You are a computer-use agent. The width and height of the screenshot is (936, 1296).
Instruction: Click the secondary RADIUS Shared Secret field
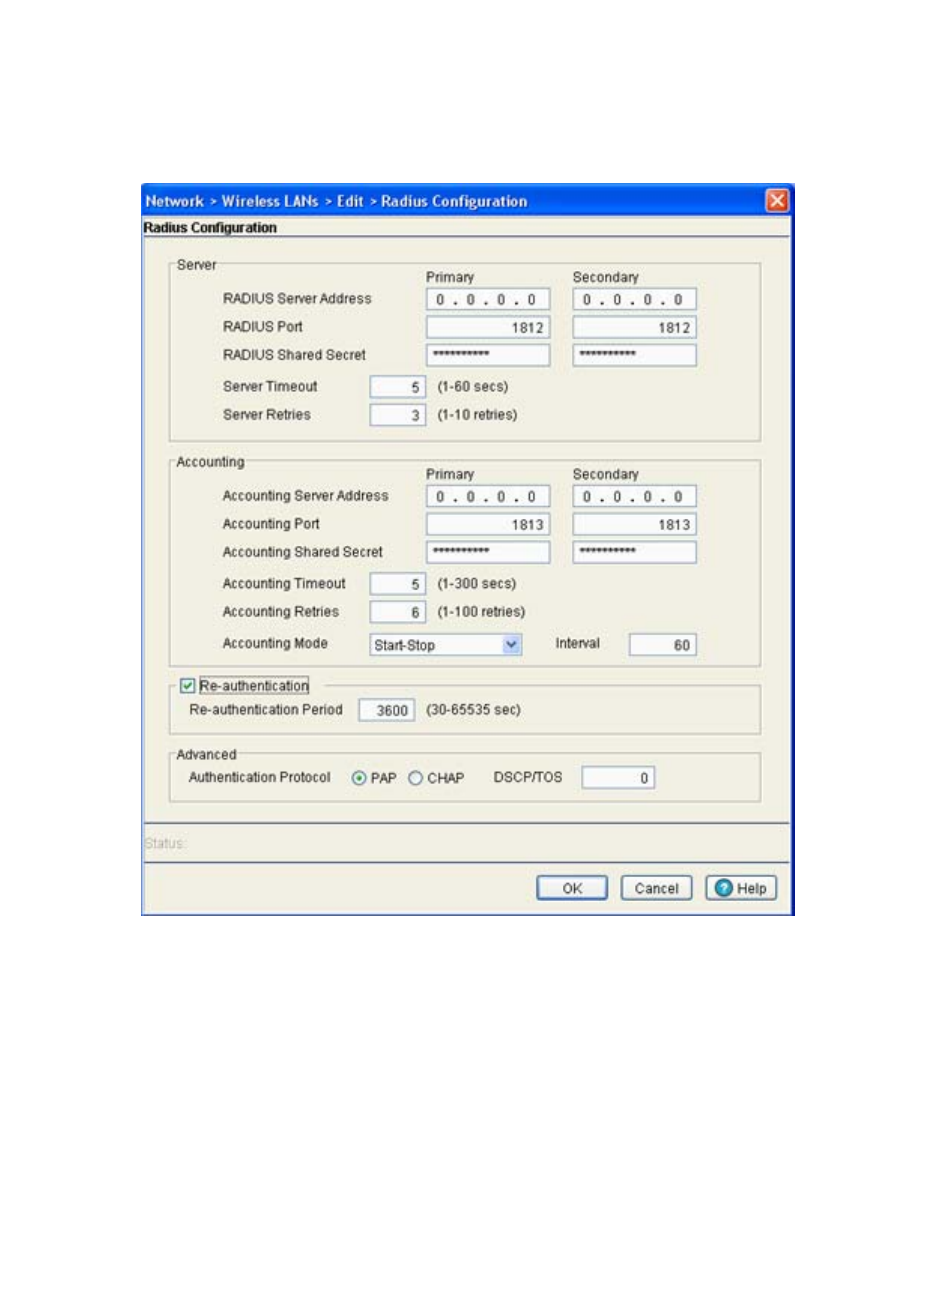click(634, 355)
